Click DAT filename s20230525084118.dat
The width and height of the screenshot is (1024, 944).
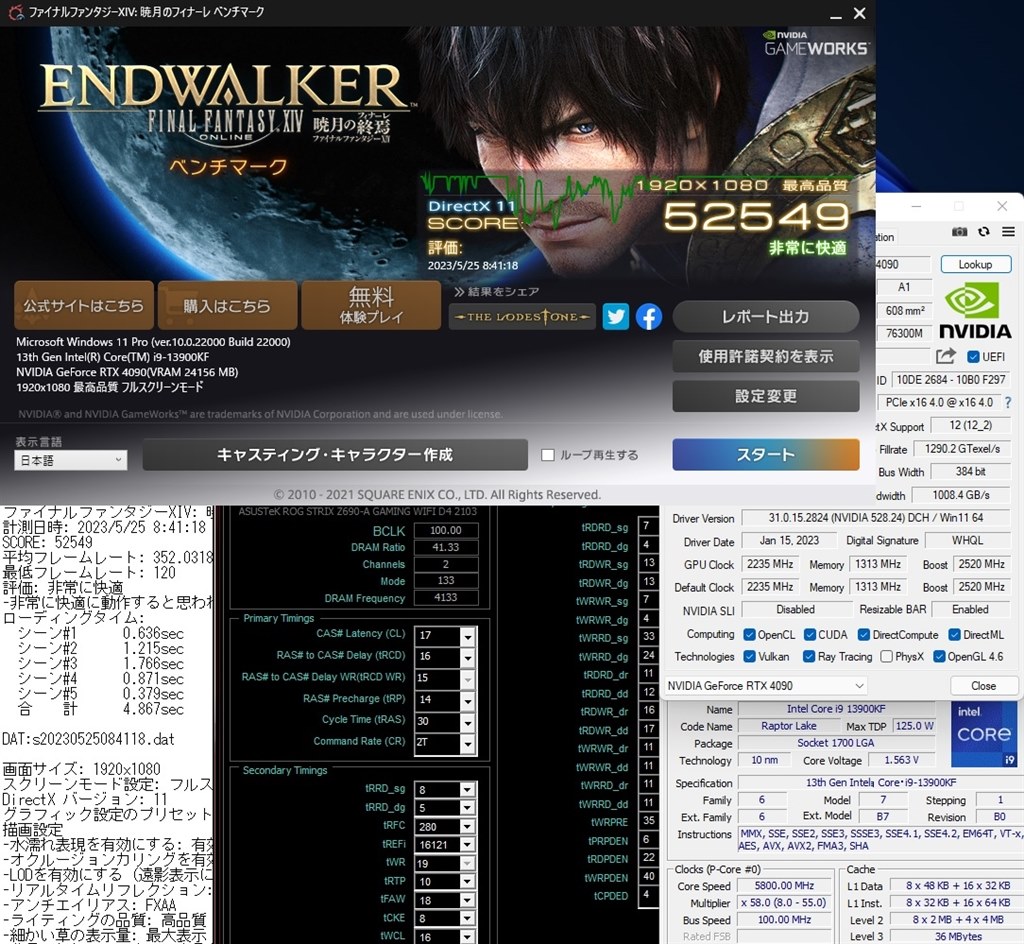(x=103, y=739)
